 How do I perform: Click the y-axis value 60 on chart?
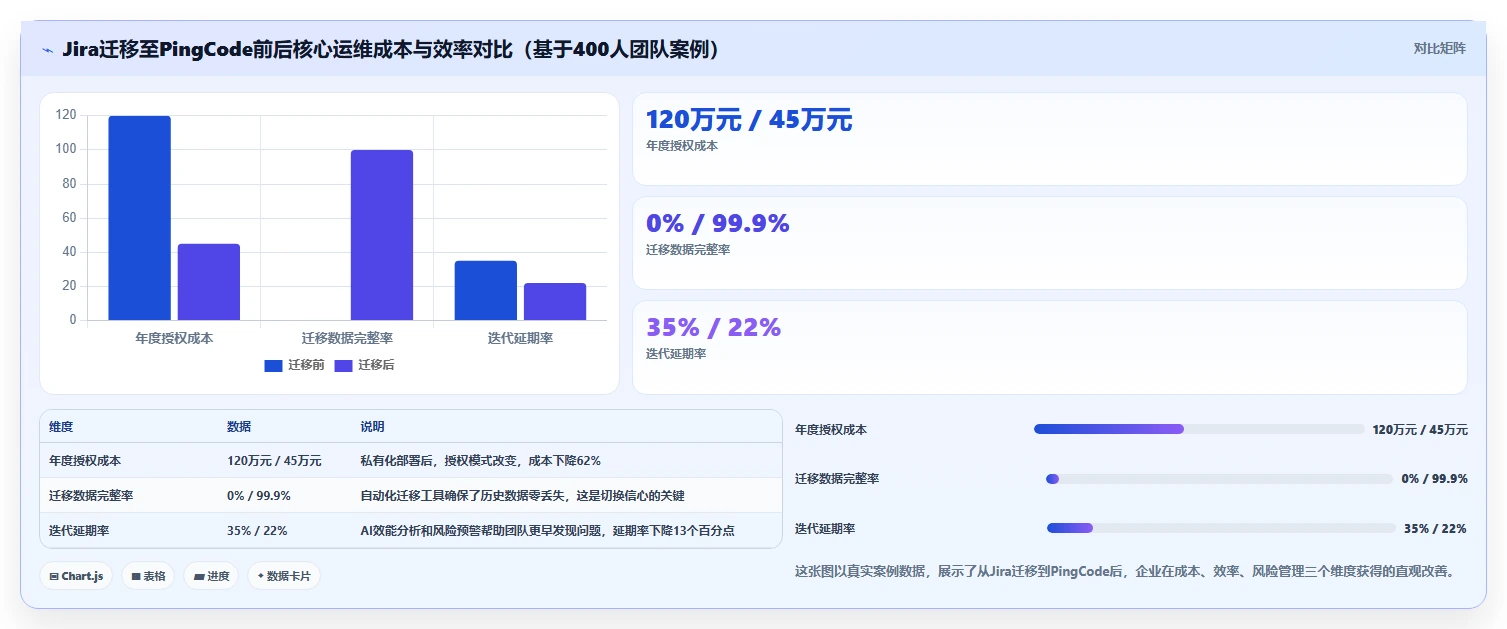69,218
